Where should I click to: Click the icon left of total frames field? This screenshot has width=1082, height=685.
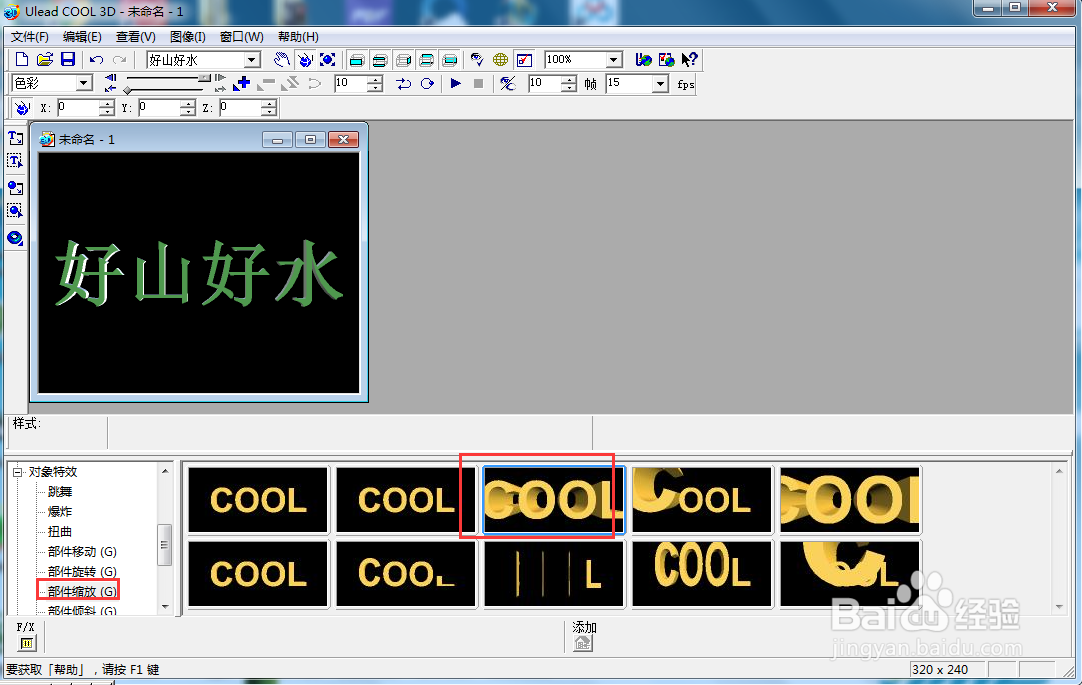[508, 83]
